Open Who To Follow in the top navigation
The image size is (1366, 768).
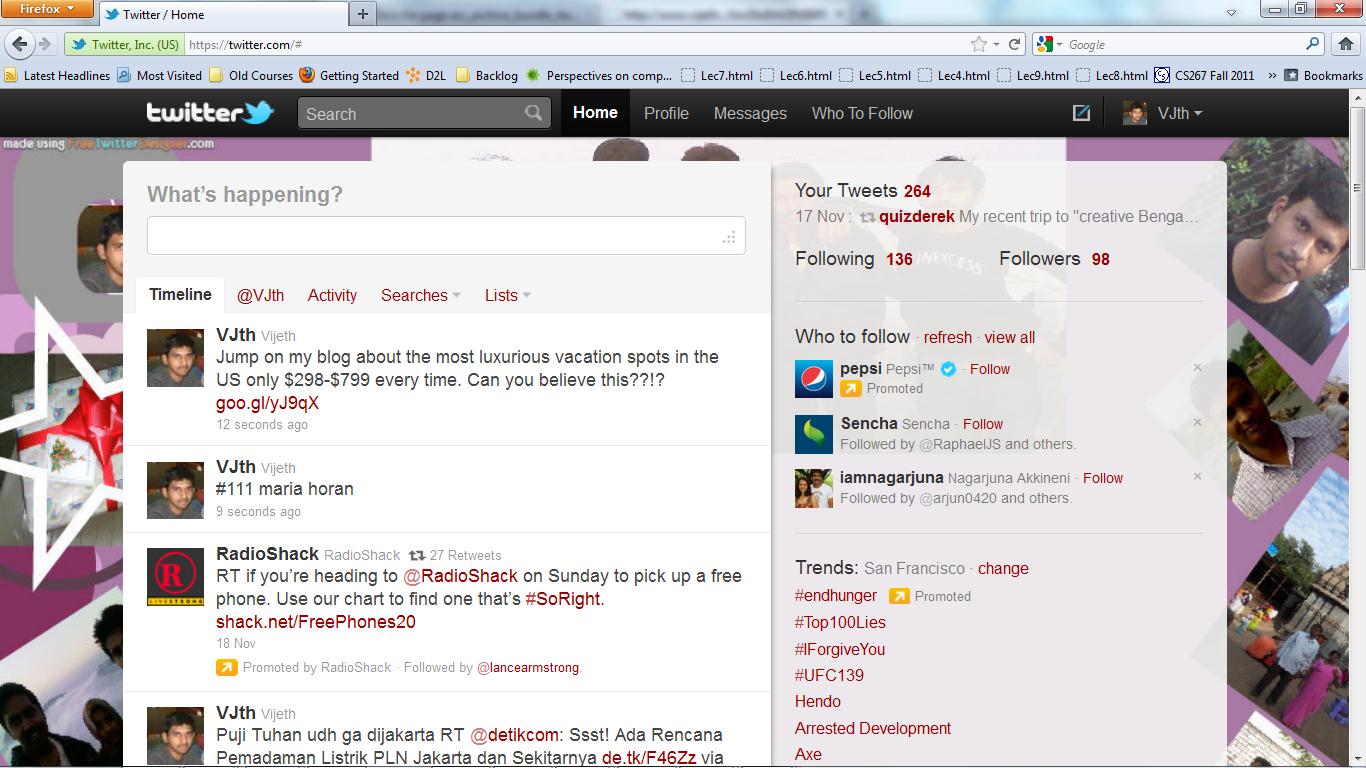point(862,113)
